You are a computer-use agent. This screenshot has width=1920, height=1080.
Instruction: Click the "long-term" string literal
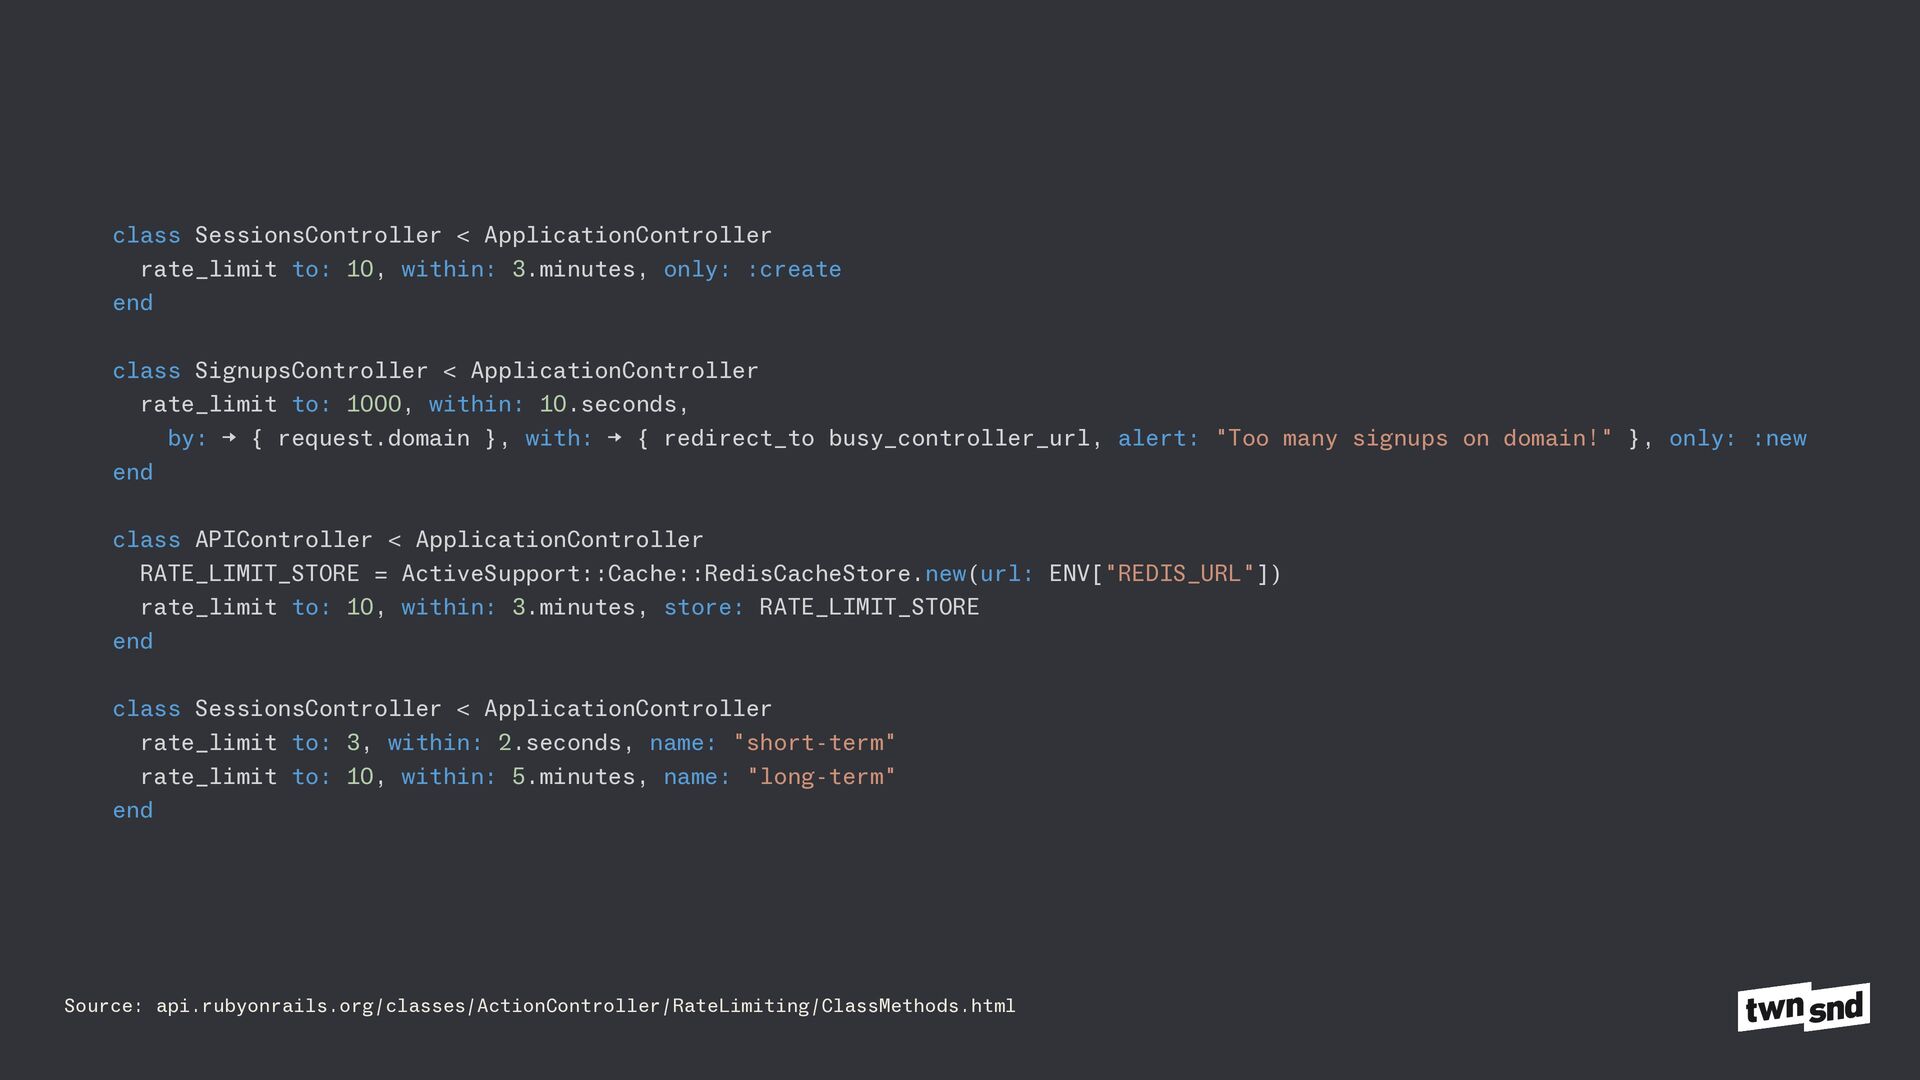click(821, 777)
